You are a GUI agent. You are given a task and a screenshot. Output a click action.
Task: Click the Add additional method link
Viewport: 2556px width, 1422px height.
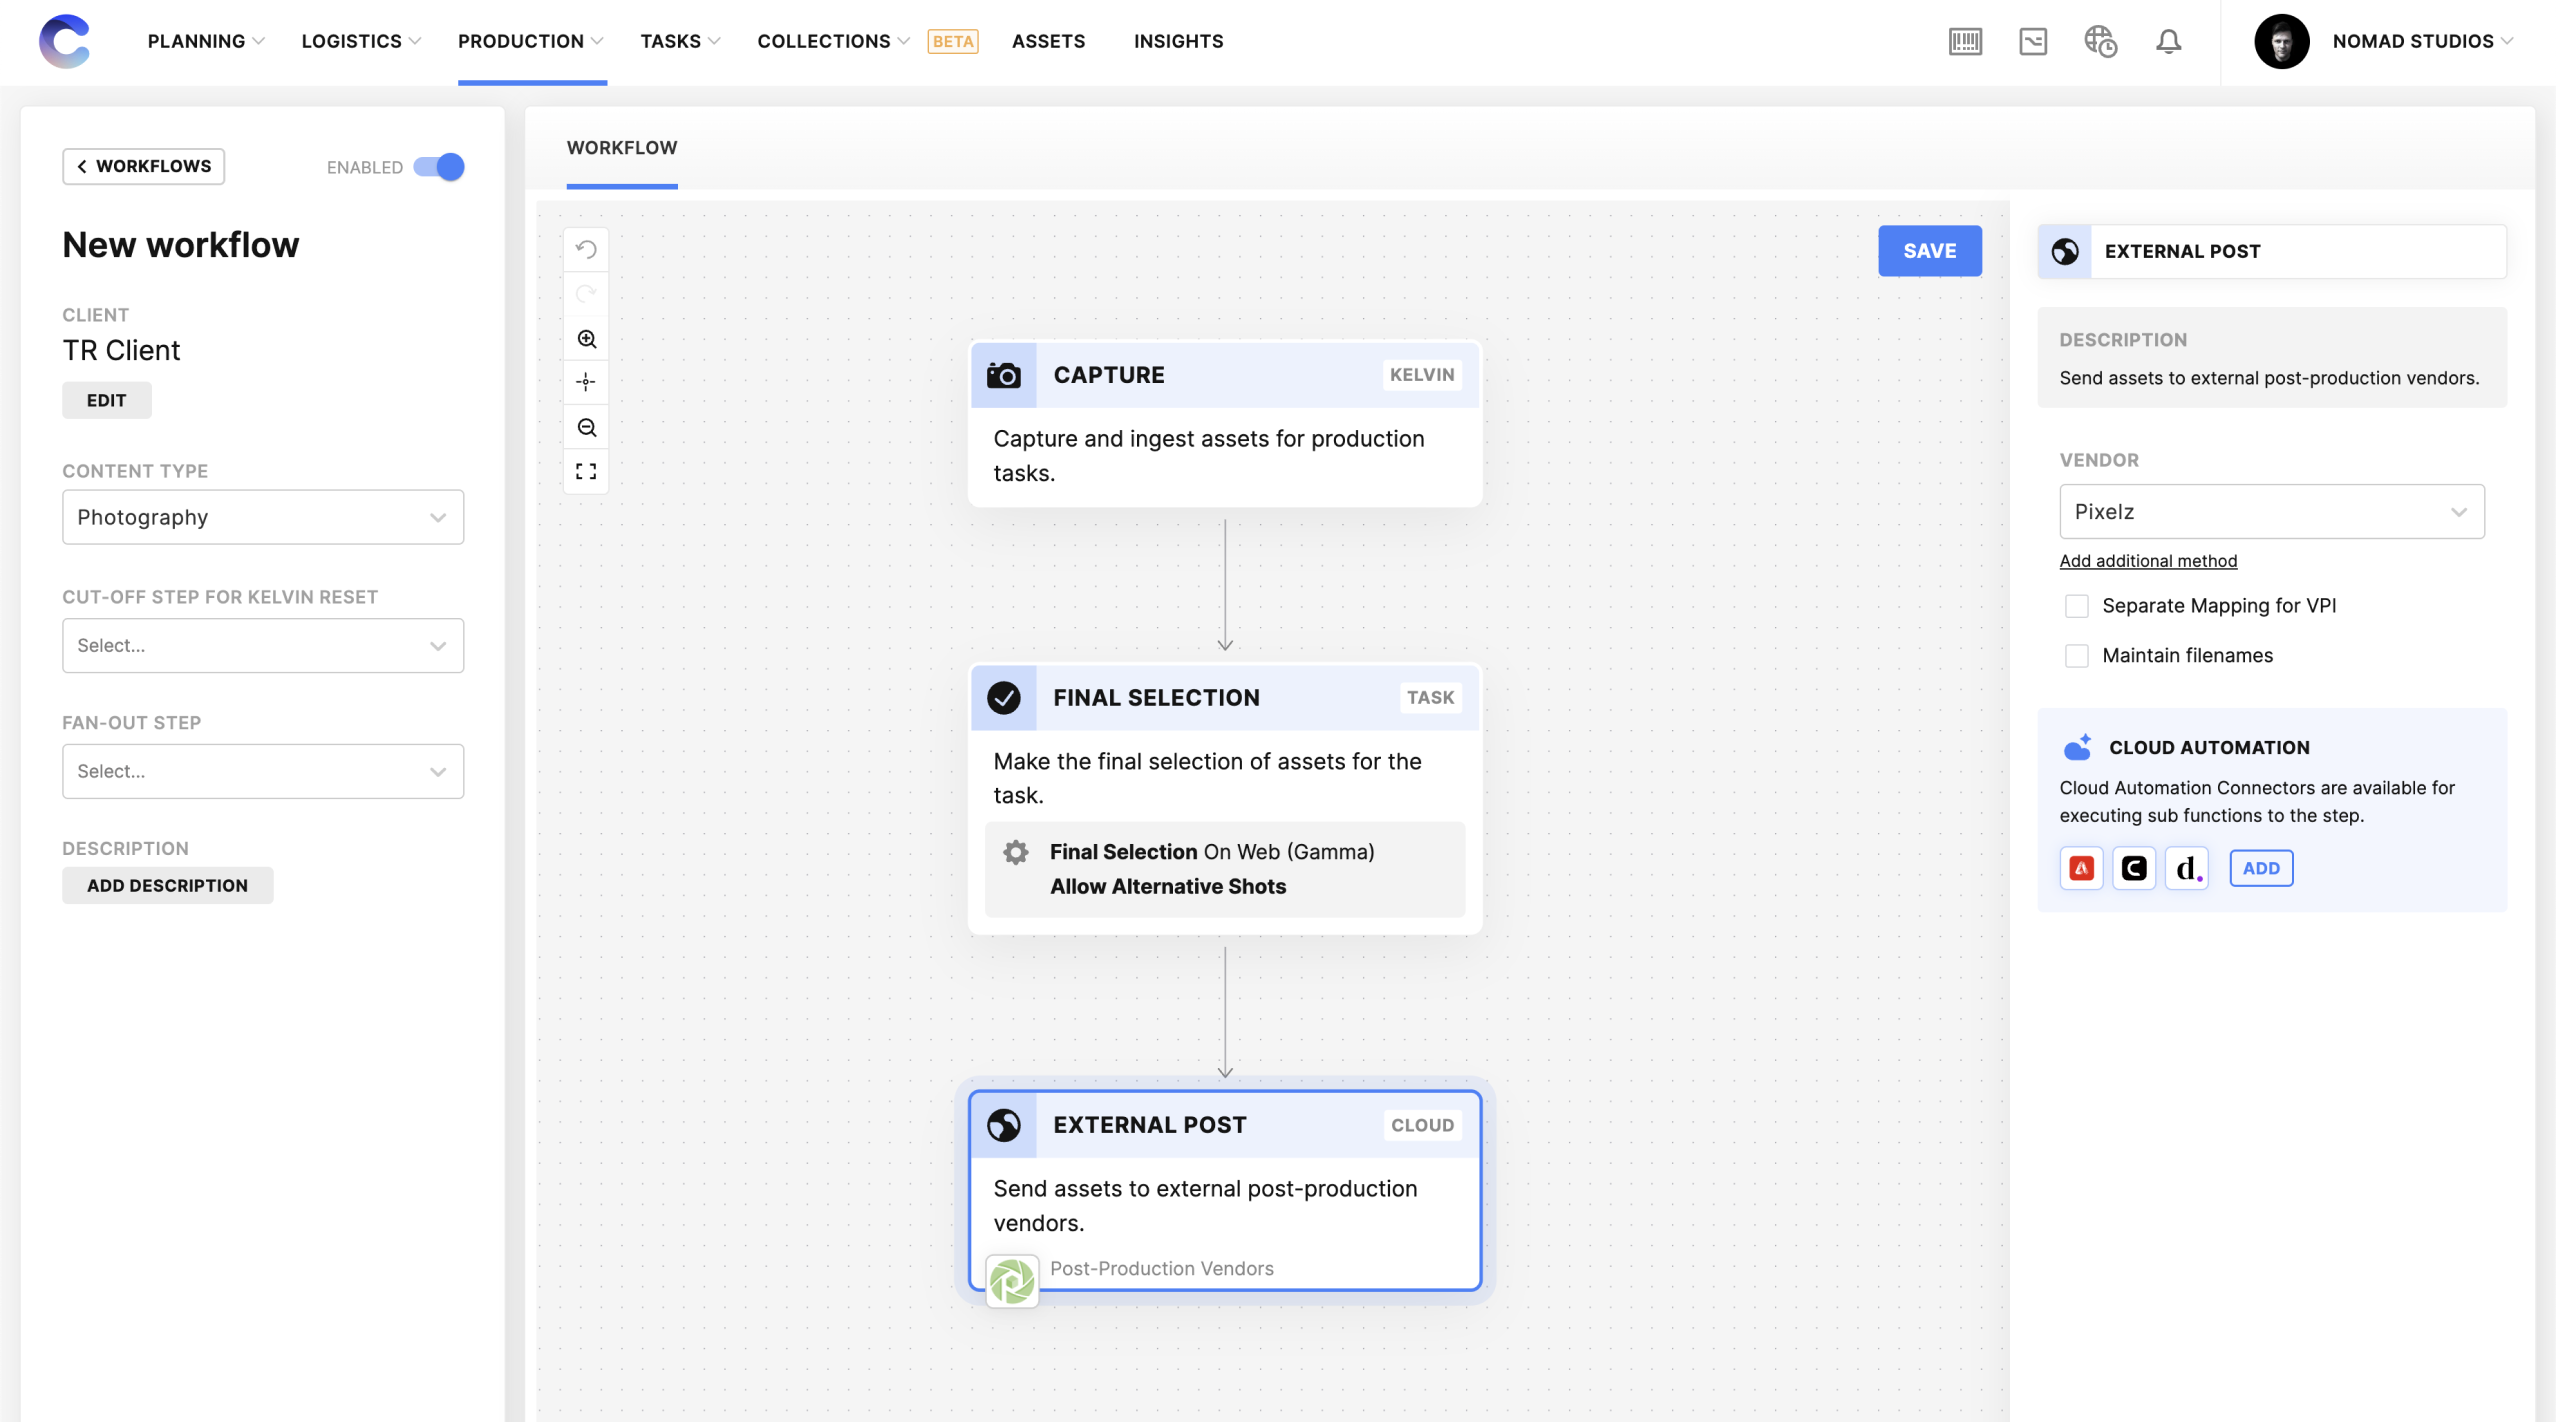pos(2147,560)
